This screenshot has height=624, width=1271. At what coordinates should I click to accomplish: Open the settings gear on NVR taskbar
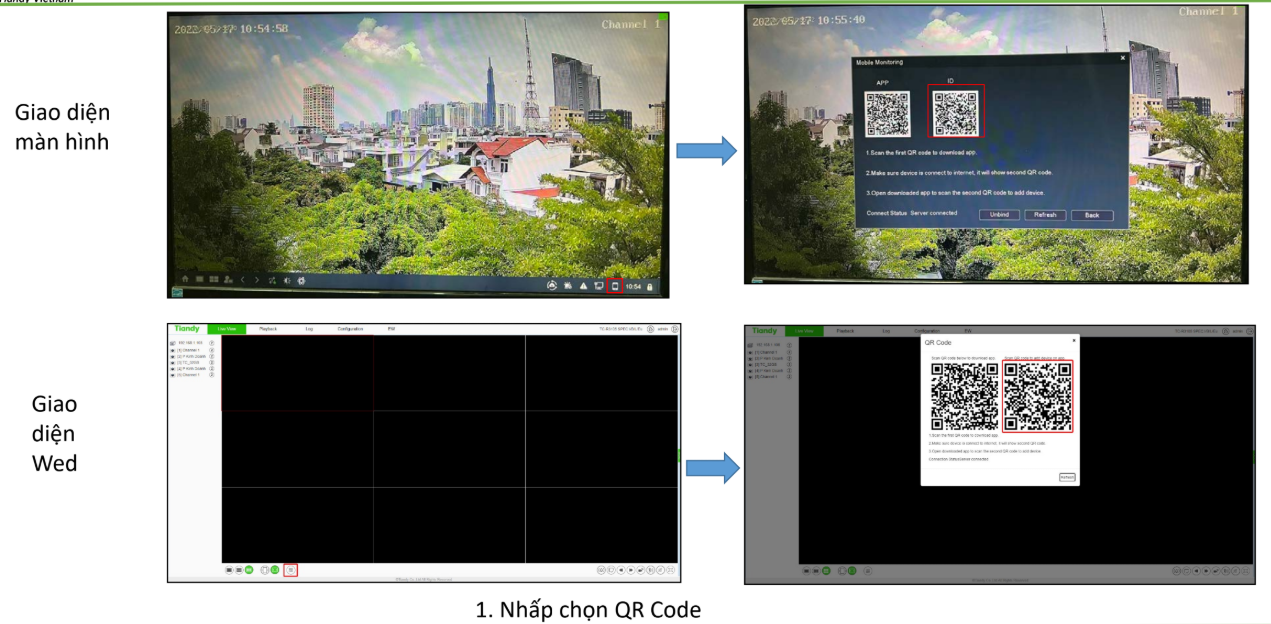click(x=302, y=281)
